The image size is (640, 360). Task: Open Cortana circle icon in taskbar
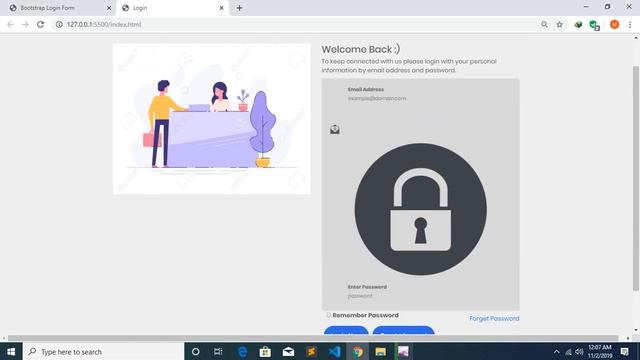196,351
